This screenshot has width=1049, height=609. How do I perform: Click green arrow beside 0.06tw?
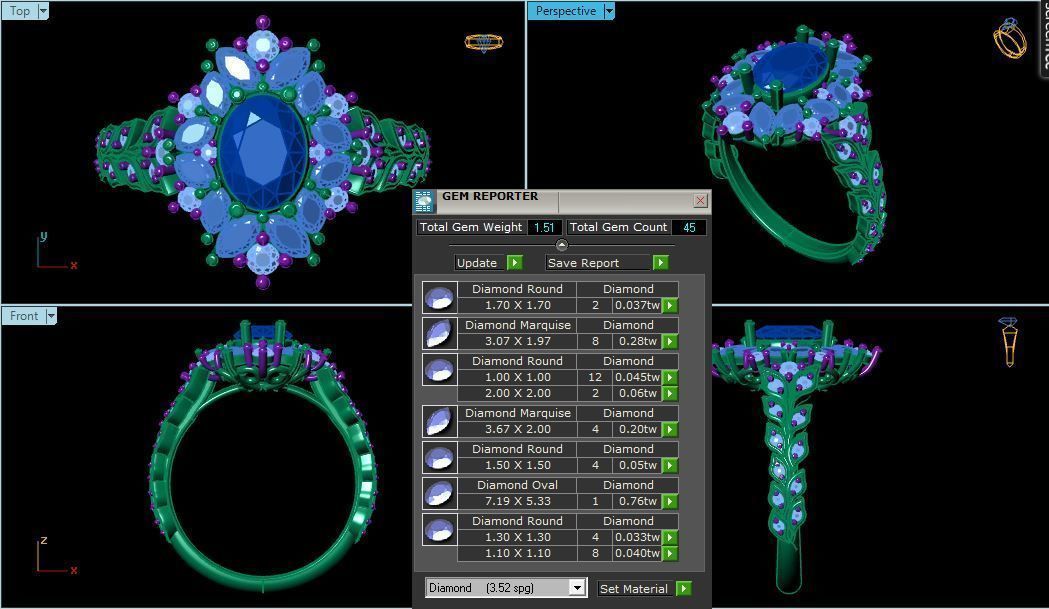pyautogui.click(x=670, y=394)
